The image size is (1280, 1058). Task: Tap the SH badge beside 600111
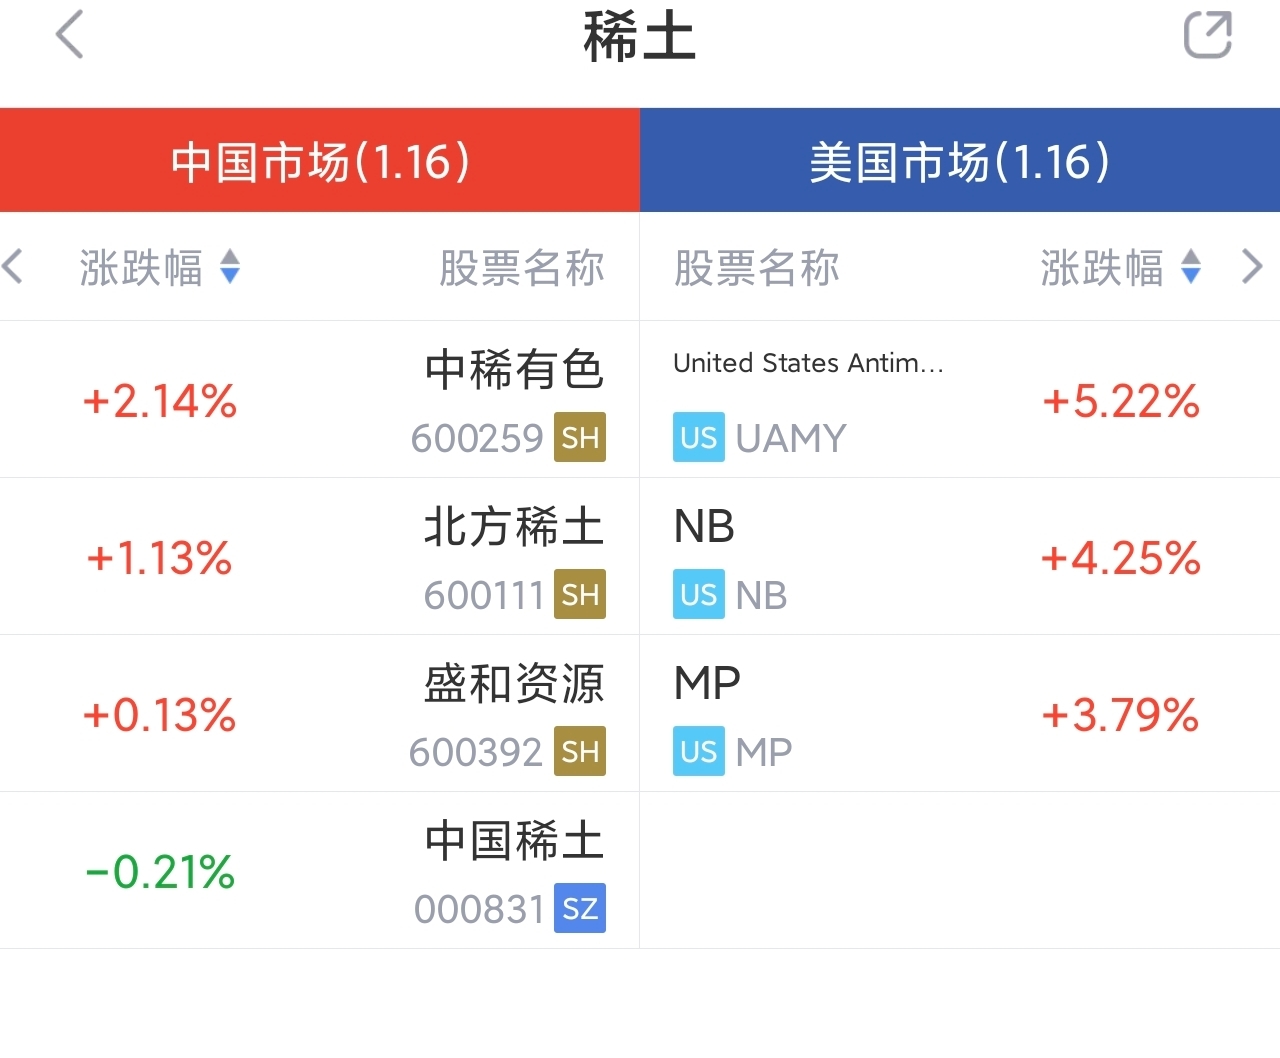[580, 595]
